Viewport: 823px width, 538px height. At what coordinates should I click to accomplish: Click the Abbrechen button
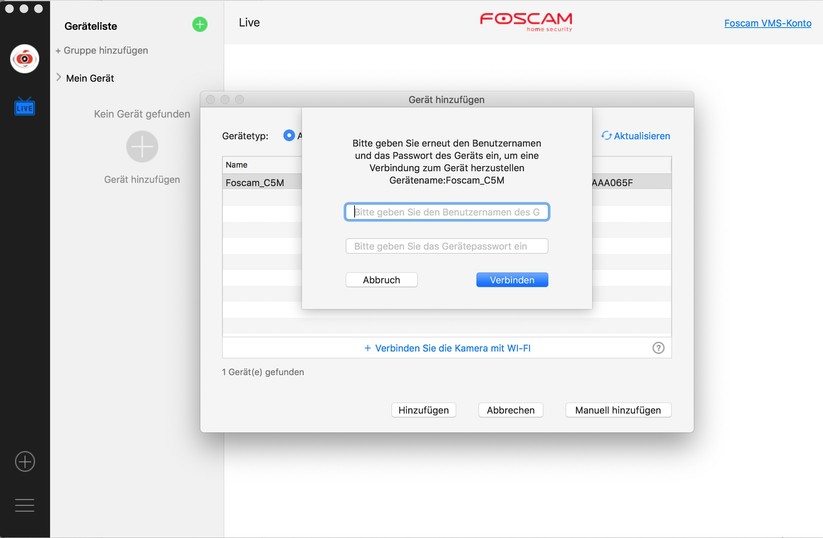tap(511, 410)
